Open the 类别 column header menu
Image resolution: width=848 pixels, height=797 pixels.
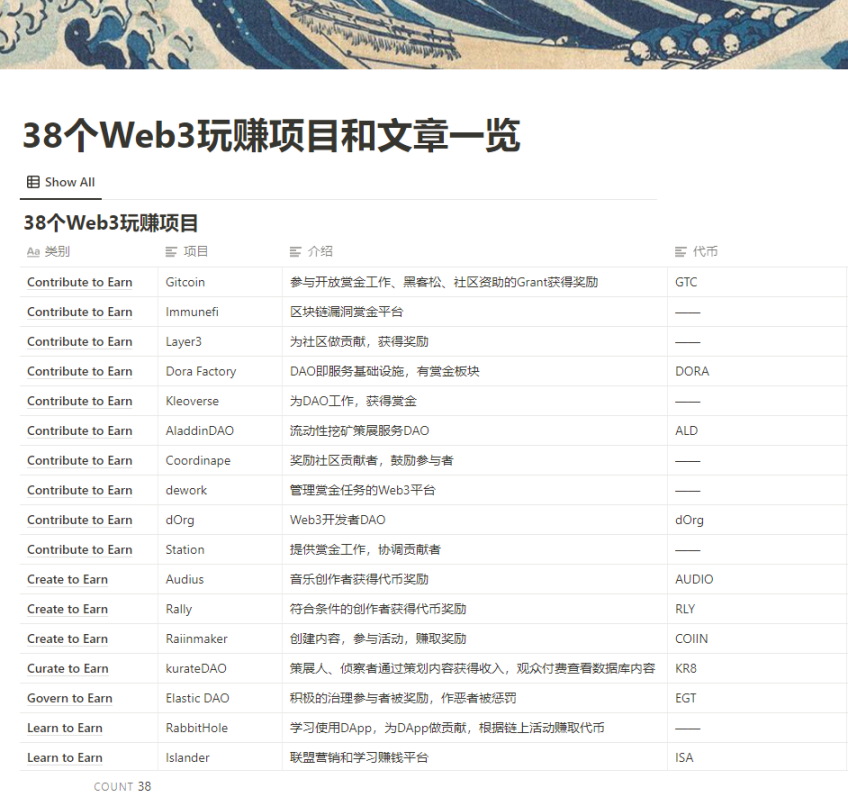coord(57,252)
